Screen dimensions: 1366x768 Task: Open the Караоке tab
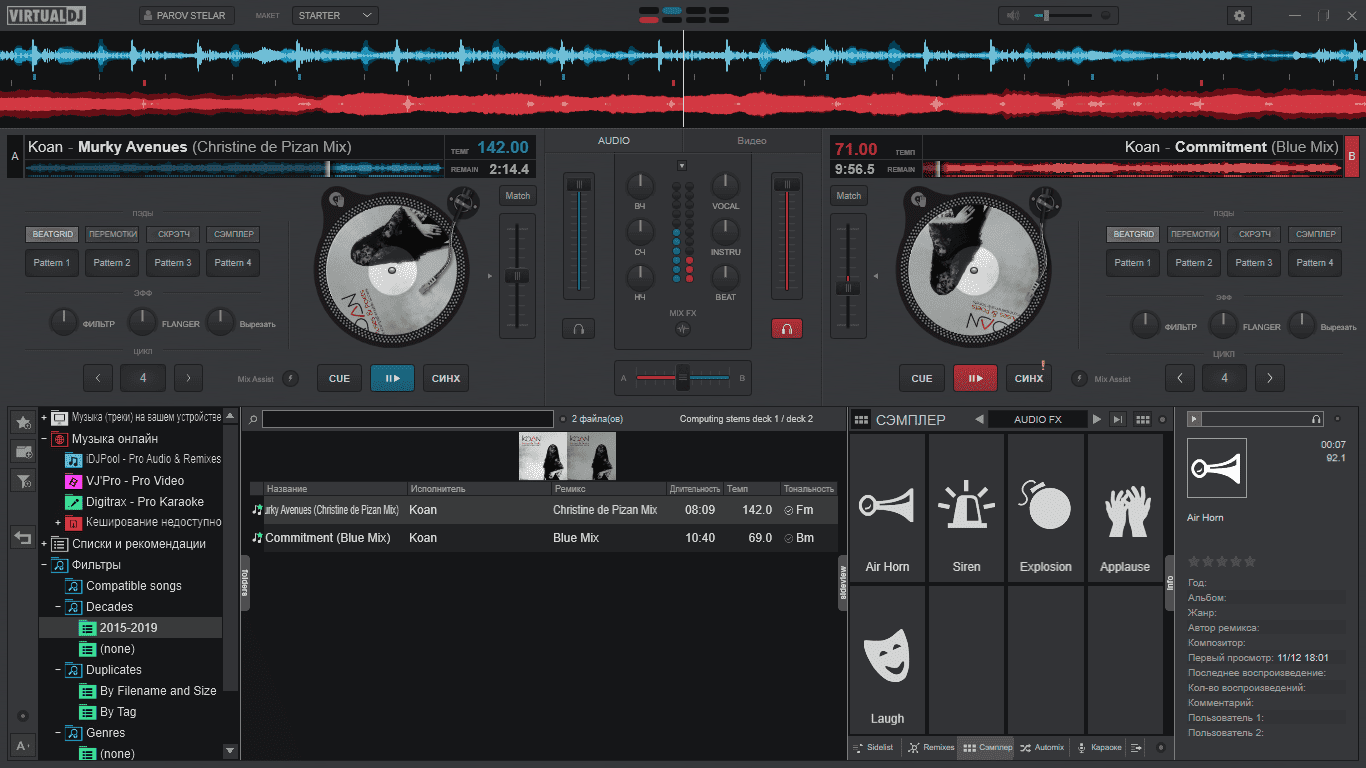[x=1099, y=747]
